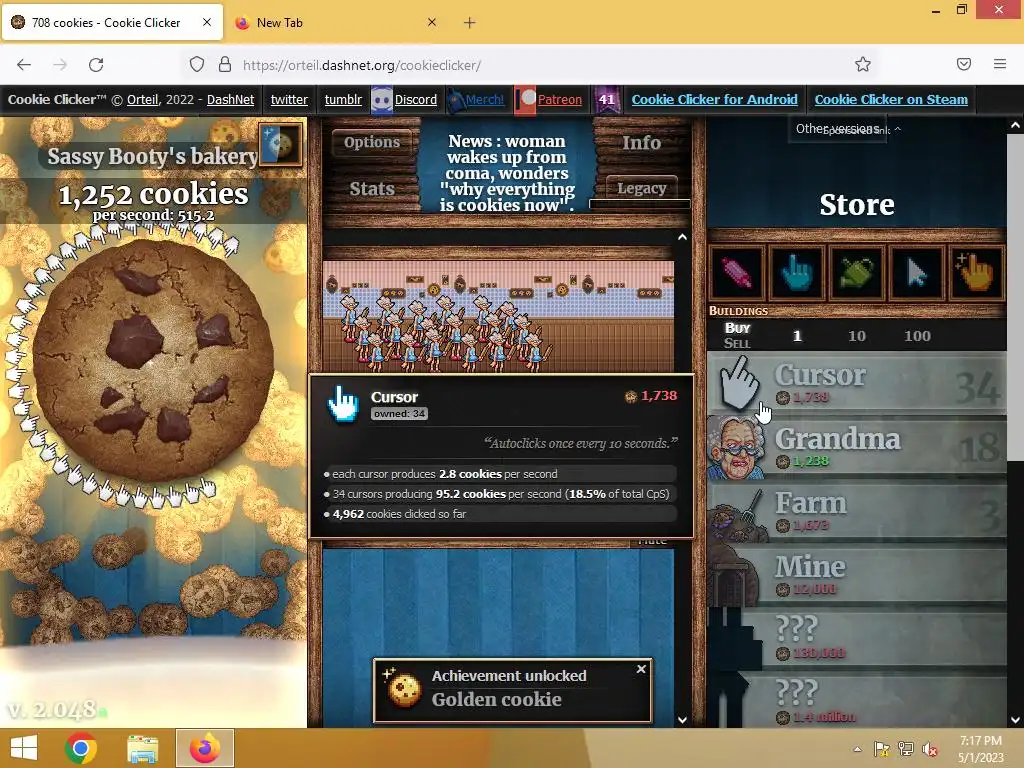
Task: Click the news ticker headline
Action: [x=507, y=173]
